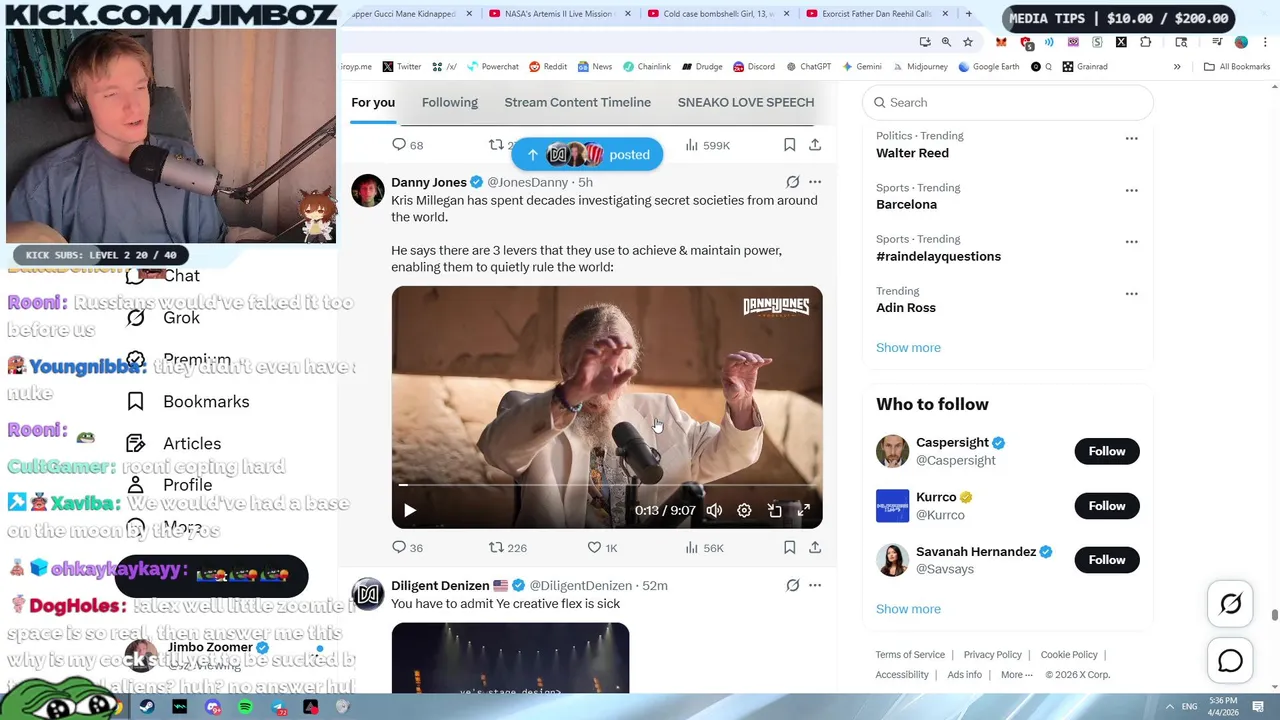Enter fullscreen on the Danny Jones video
This screenshot has width=1280, height=720.
[x=803, y=511]
